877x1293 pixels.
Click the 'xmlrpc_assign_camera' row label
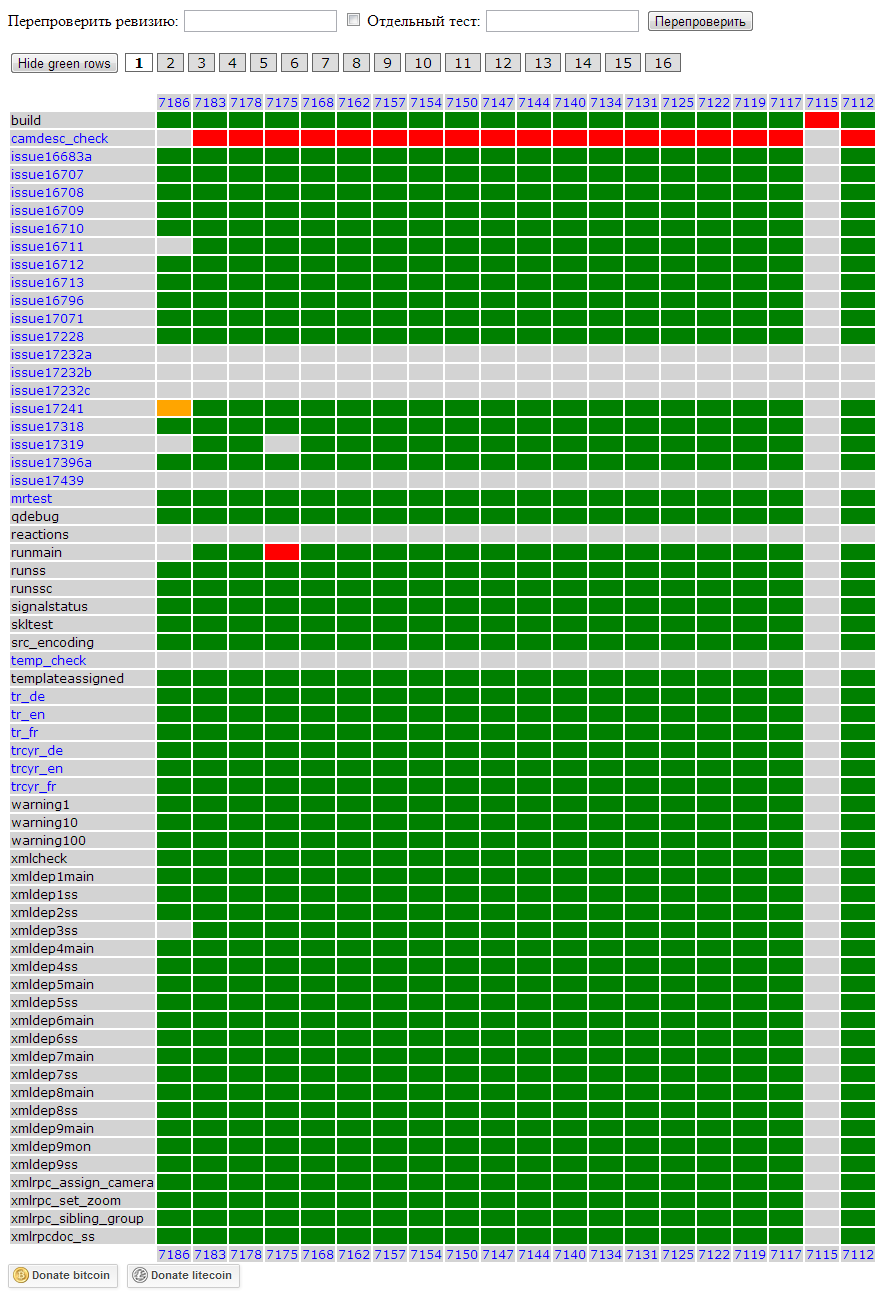82,1182
